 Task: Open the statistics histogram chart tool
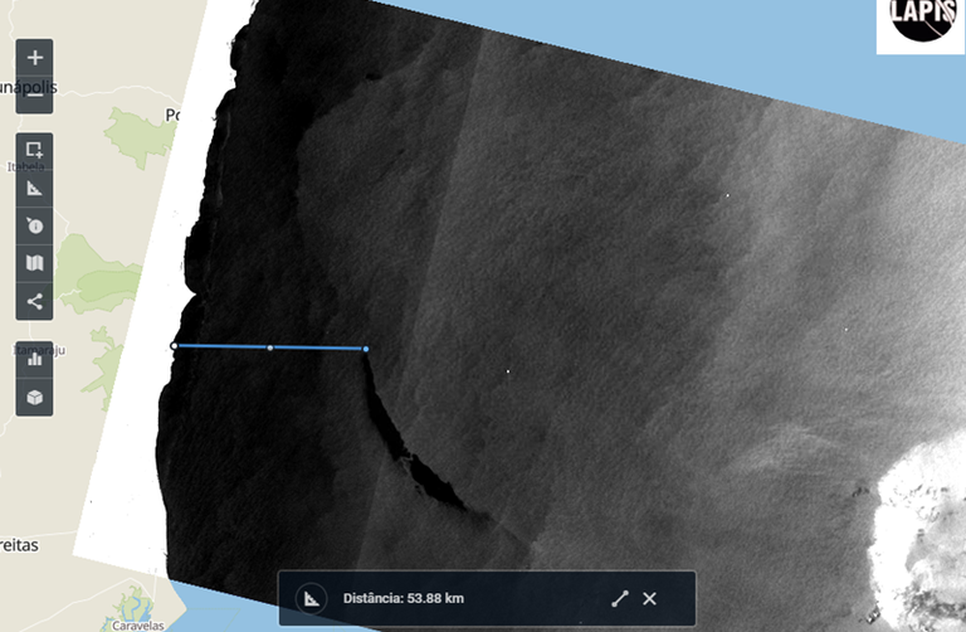pyautogui.click(x=34, y=359)
